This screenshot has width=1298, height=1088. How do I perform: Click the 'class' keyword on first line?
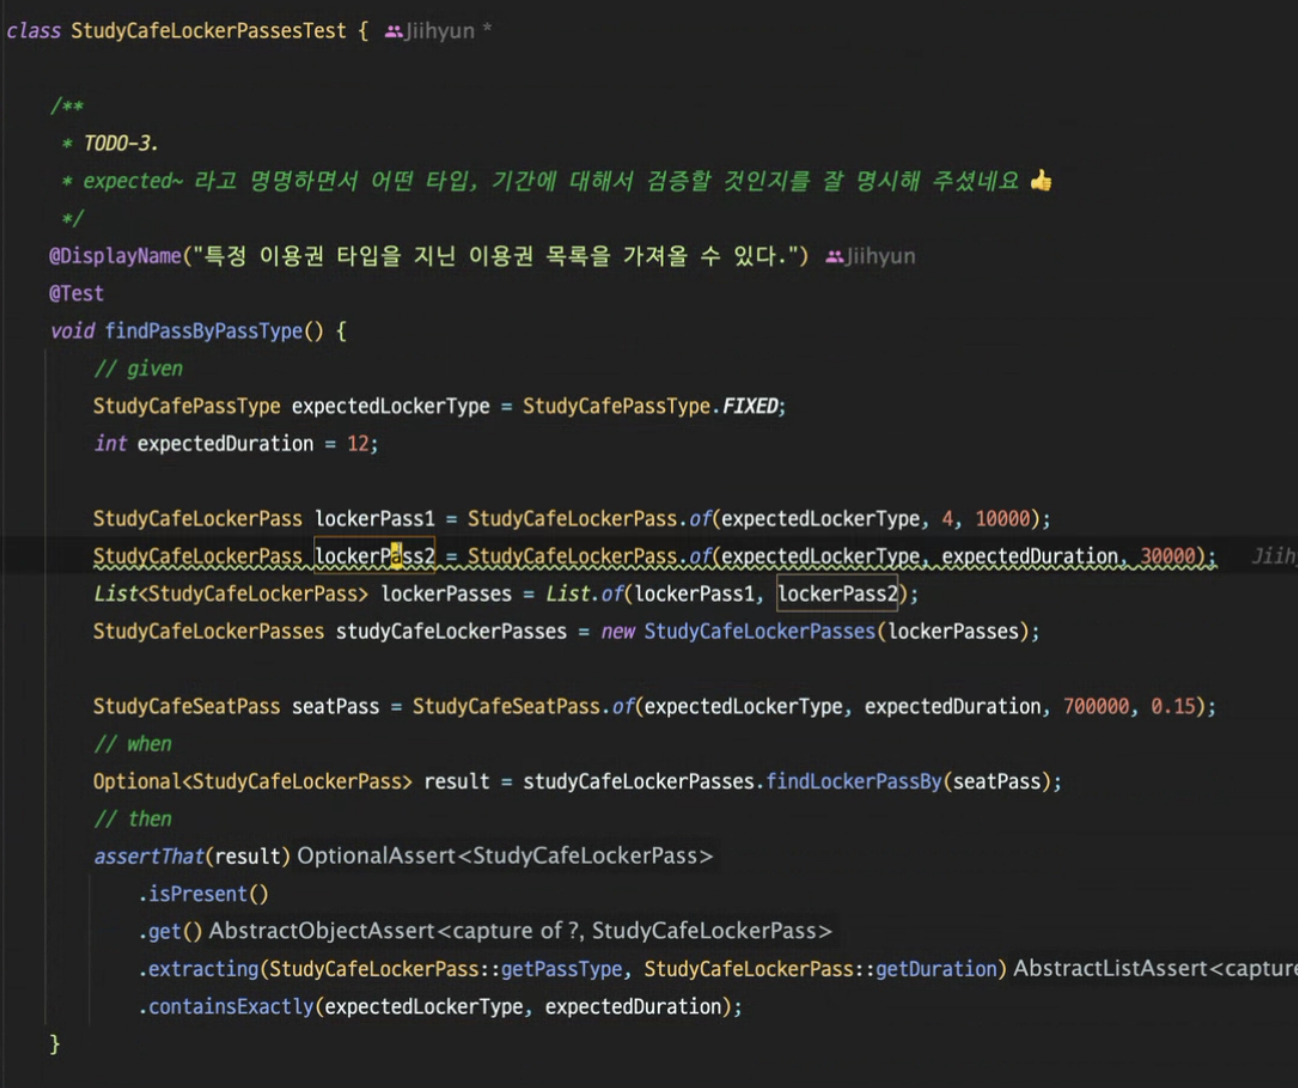coord(33,31)
